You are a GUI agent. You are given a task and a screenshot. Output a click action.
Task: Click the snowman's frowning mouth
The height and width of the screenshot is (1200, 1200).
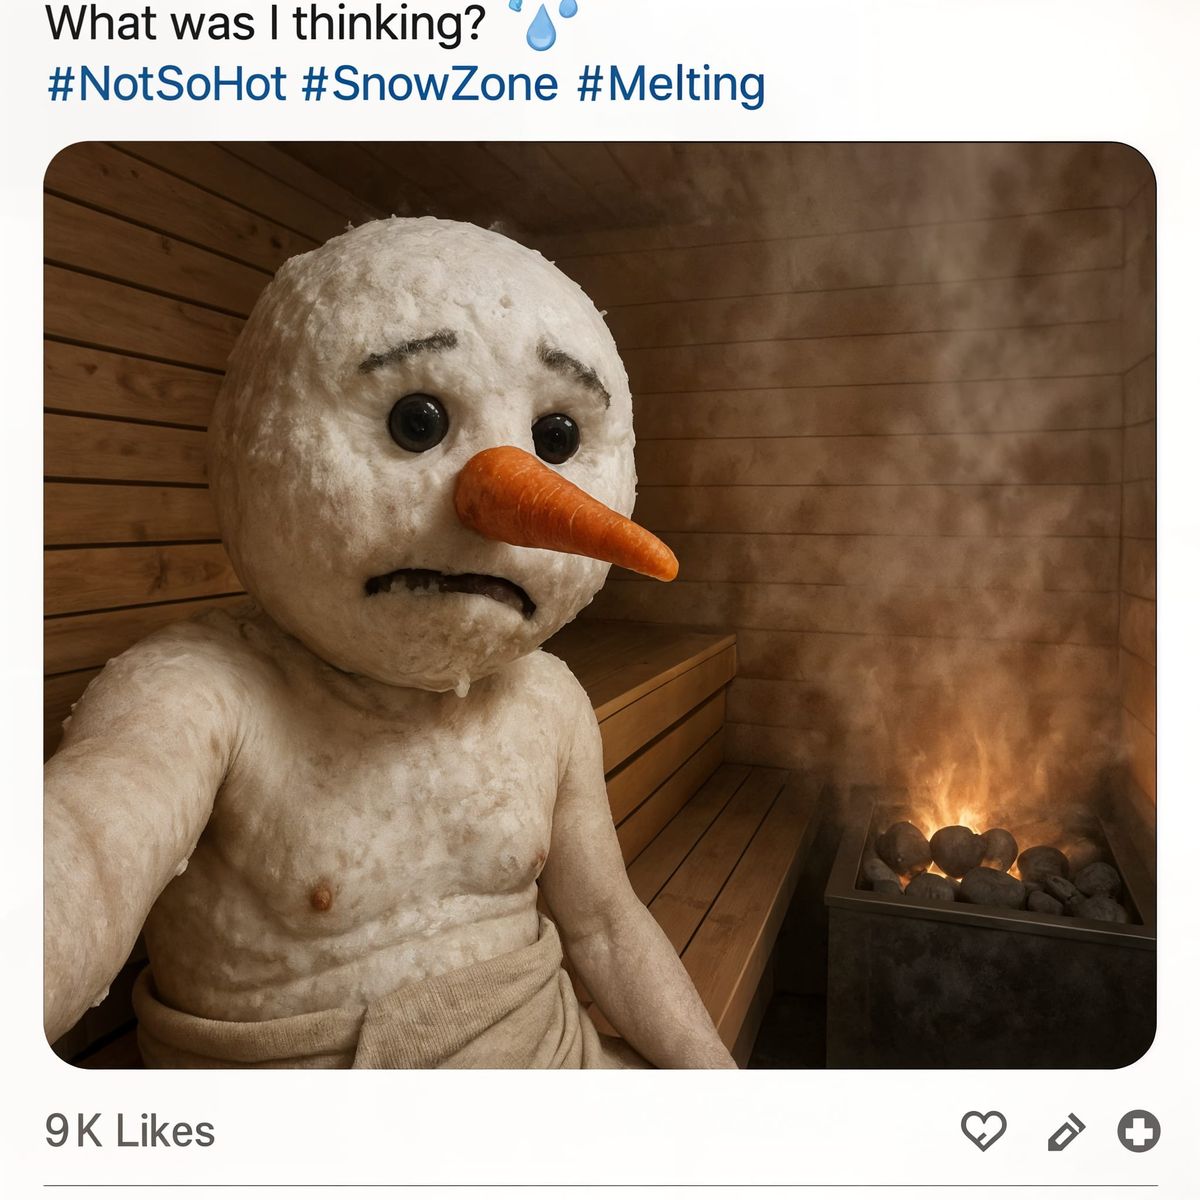coord(447,584)
